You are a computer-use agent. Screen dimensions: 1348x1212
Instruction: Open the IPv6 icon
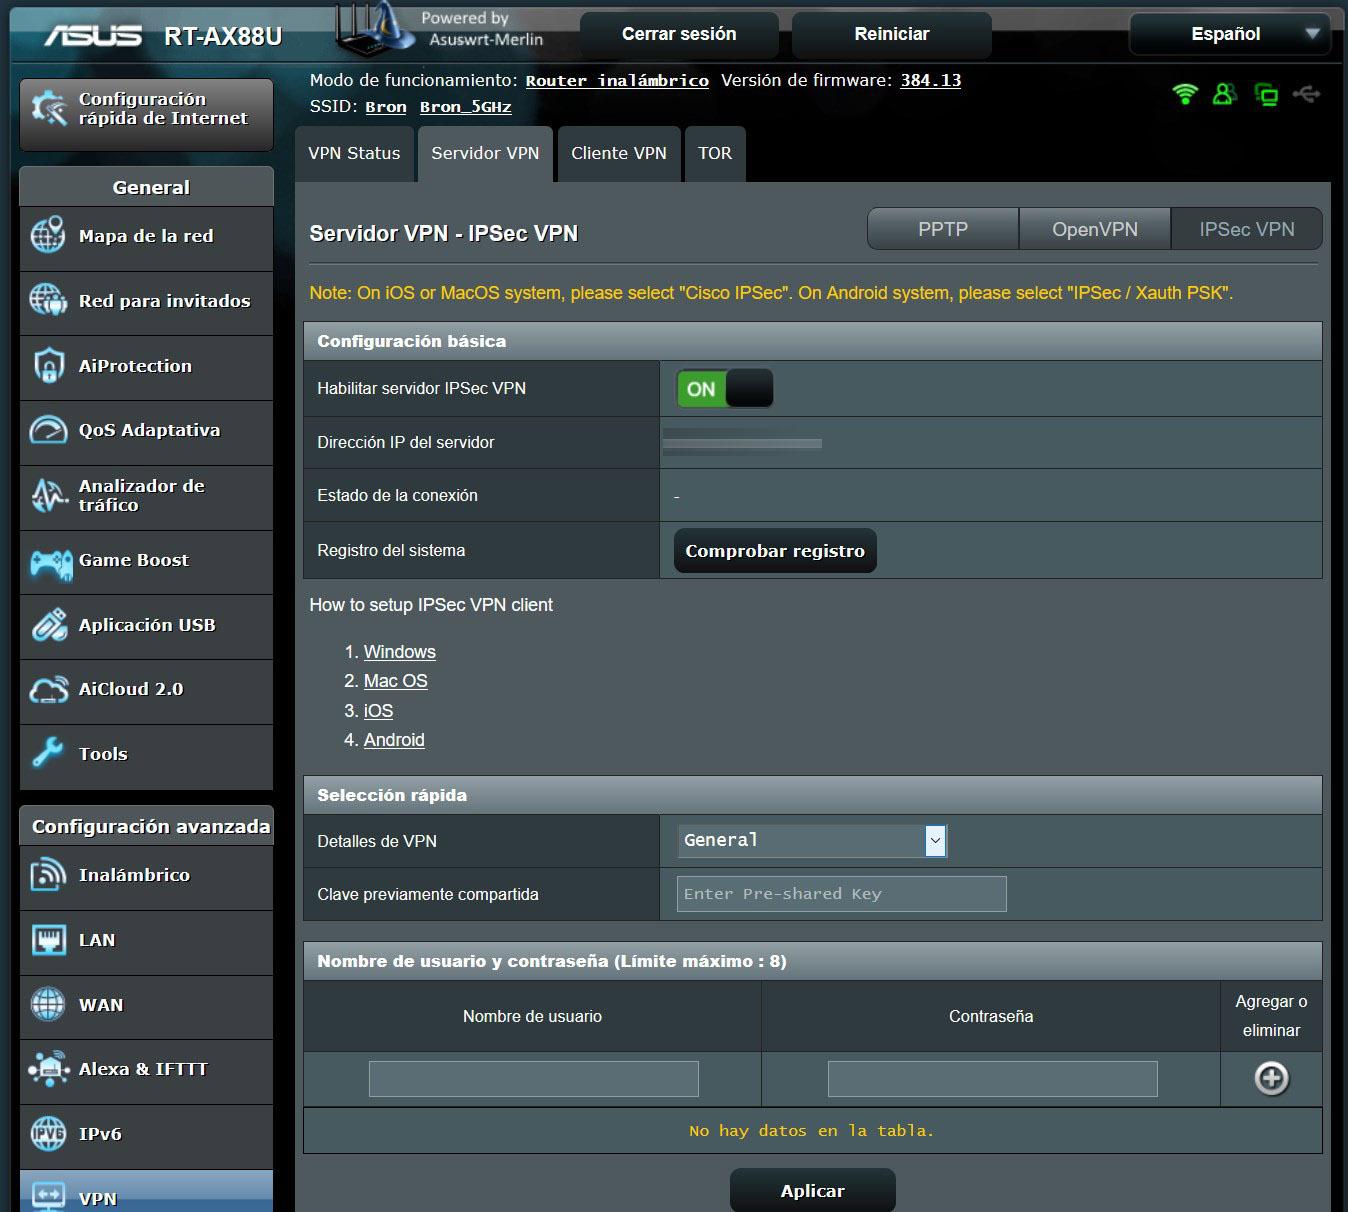click(48, 1133)
